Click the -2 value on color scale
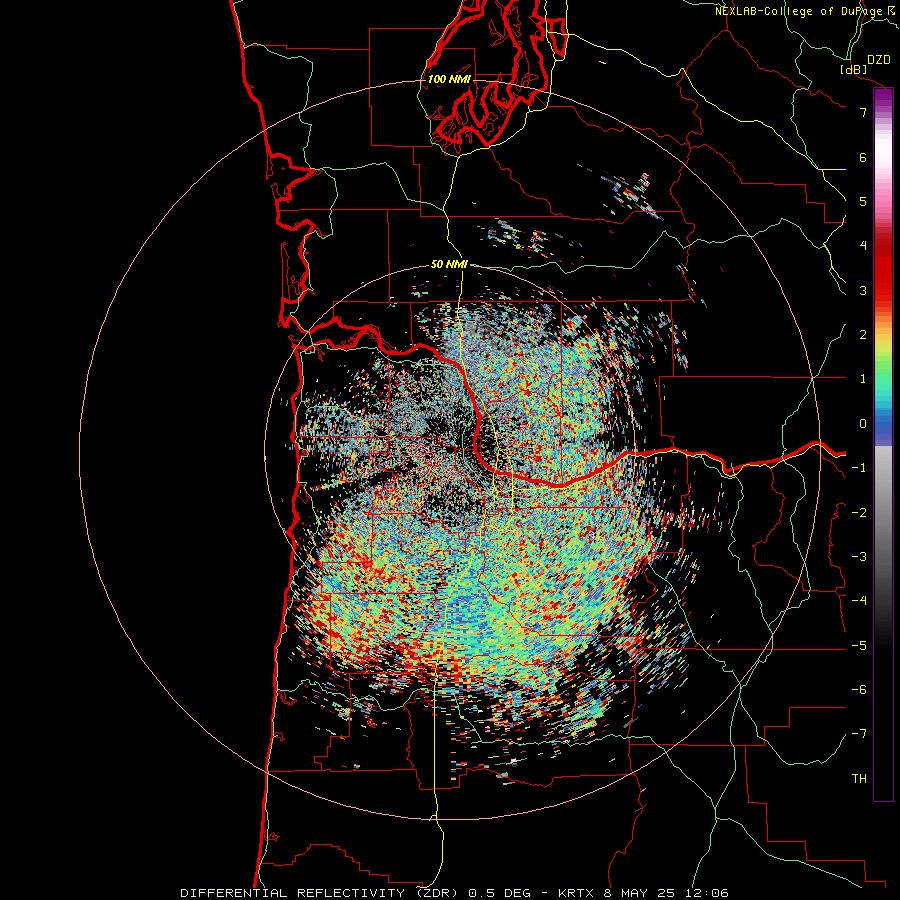This screenshot has width=900, height=900. (x=859, y=512)
